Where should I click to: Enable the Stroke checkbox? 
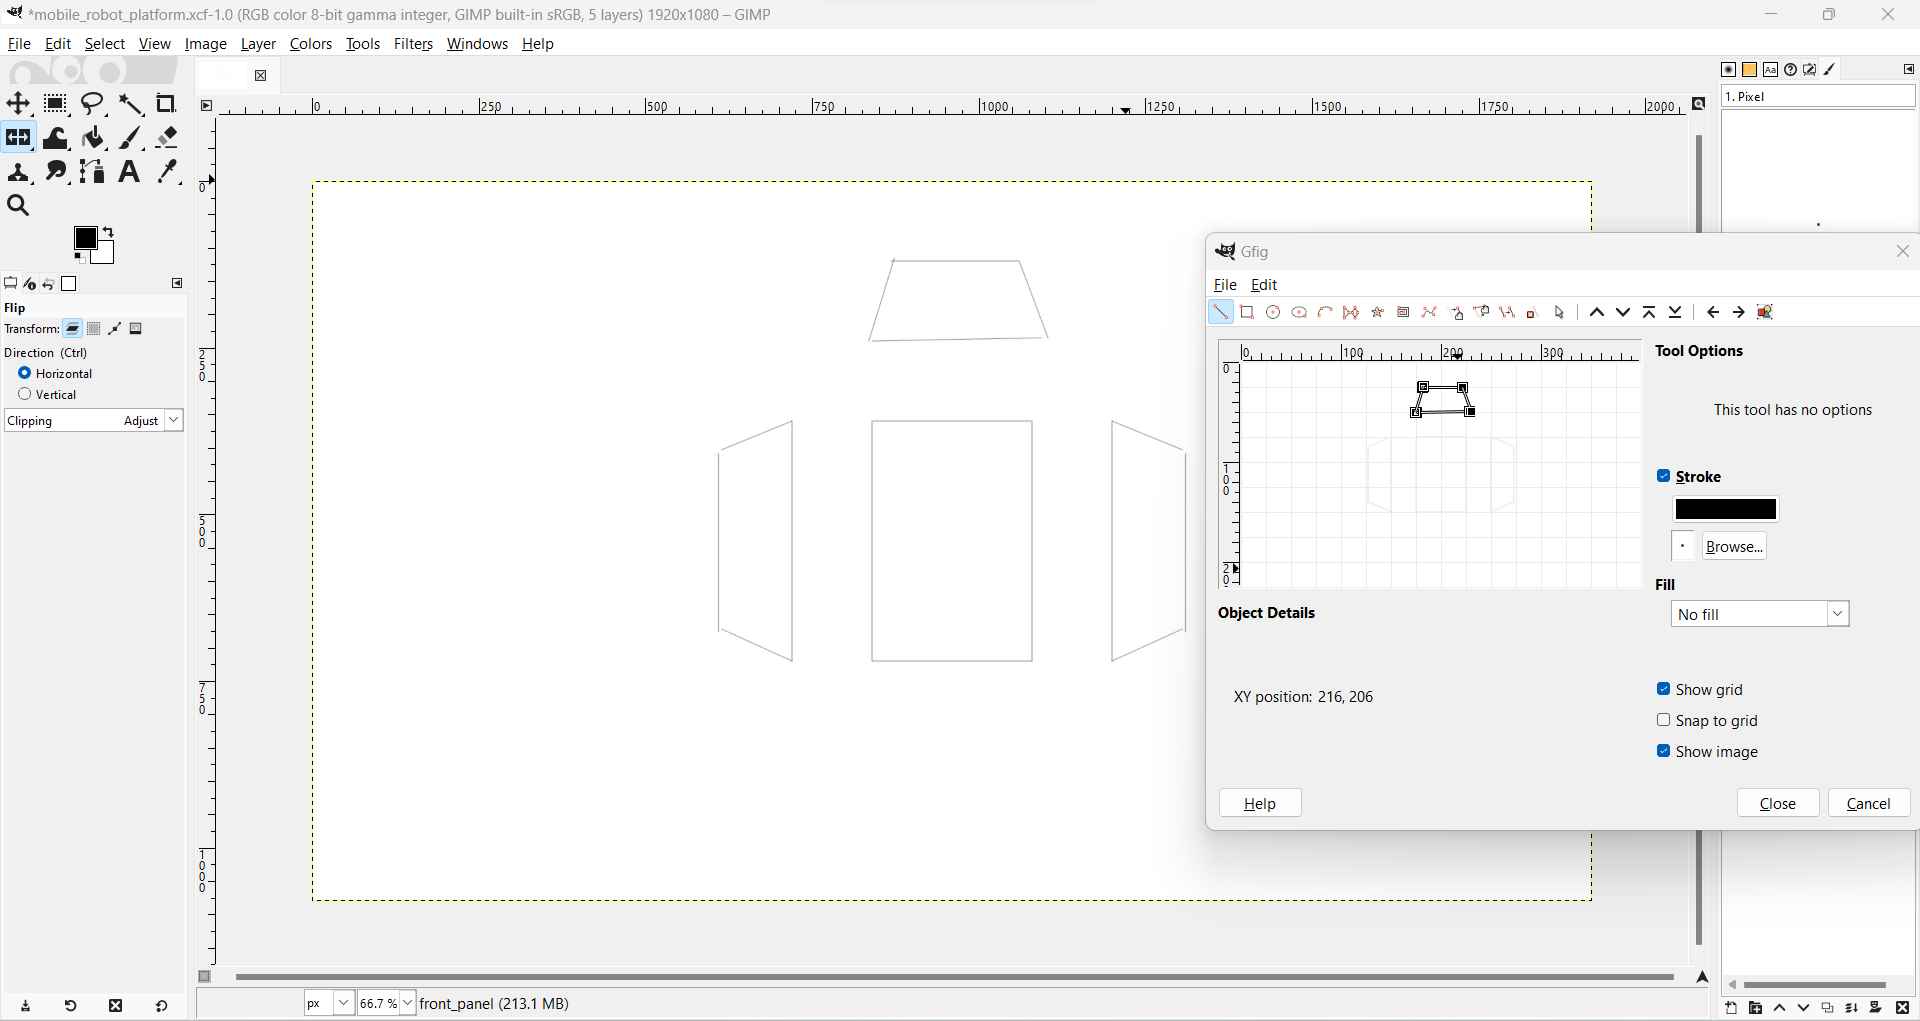(x=1664, y=476)
